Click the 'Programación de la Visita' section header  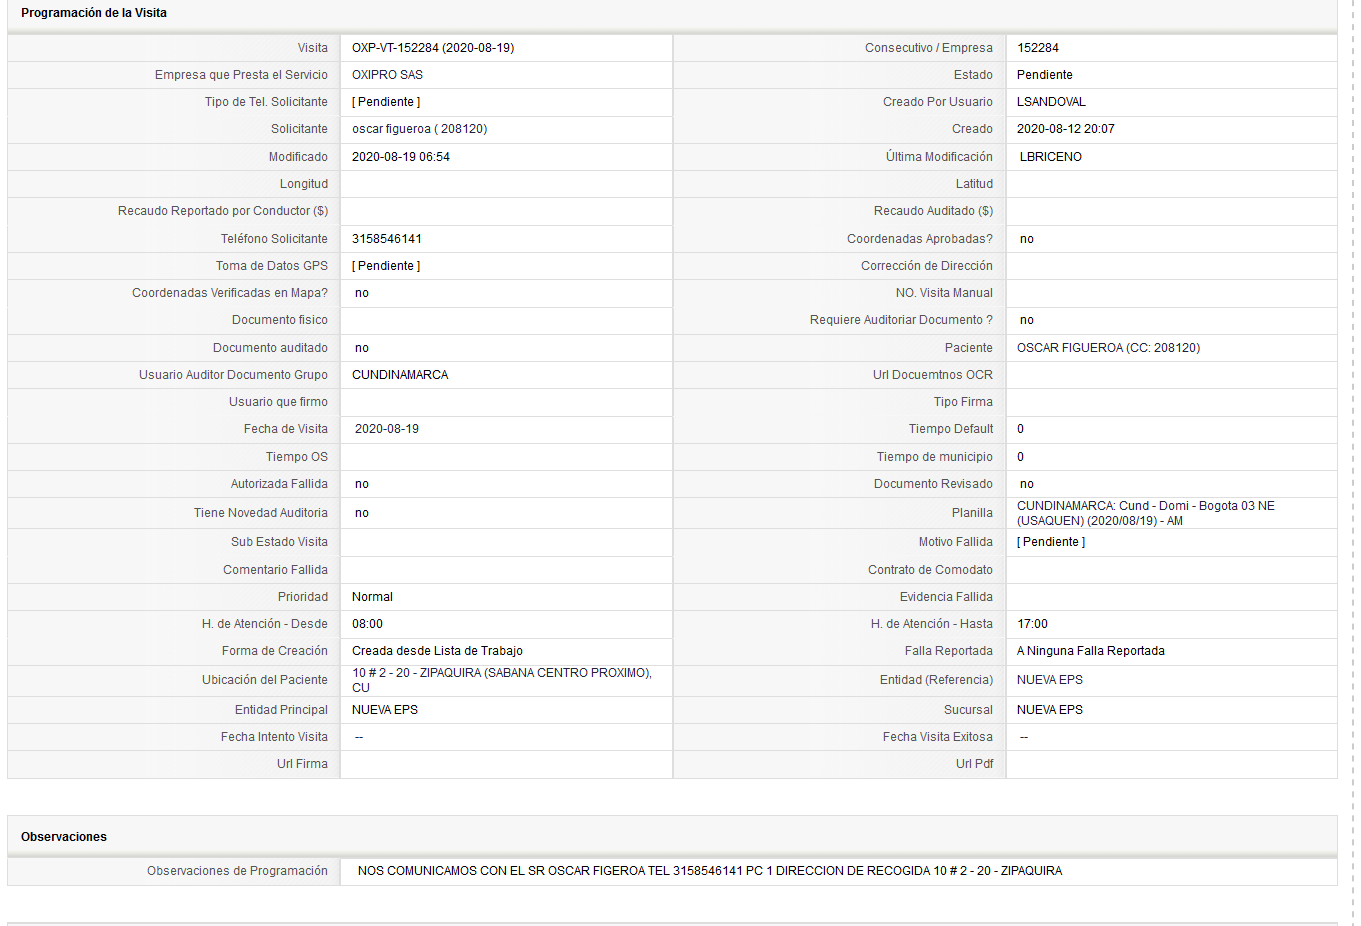94,13
